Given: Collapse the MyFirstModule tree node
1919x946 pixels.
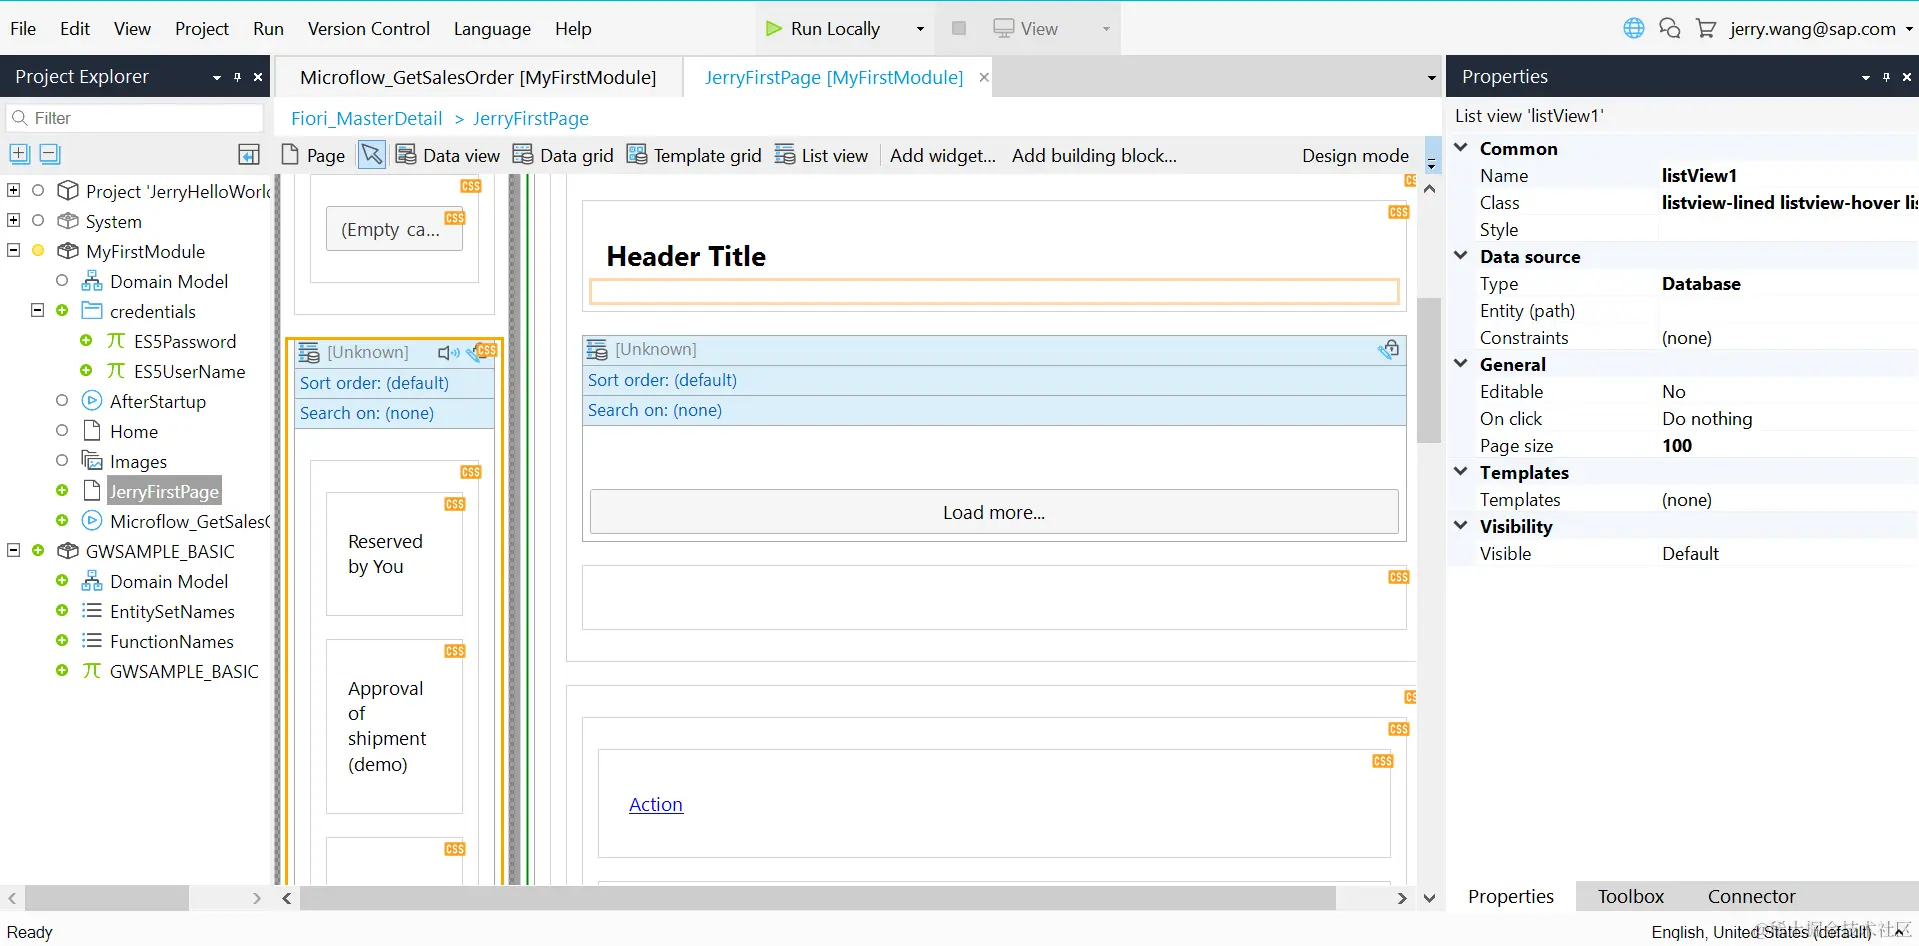Looking at the screenshot, I should point(14,250).
